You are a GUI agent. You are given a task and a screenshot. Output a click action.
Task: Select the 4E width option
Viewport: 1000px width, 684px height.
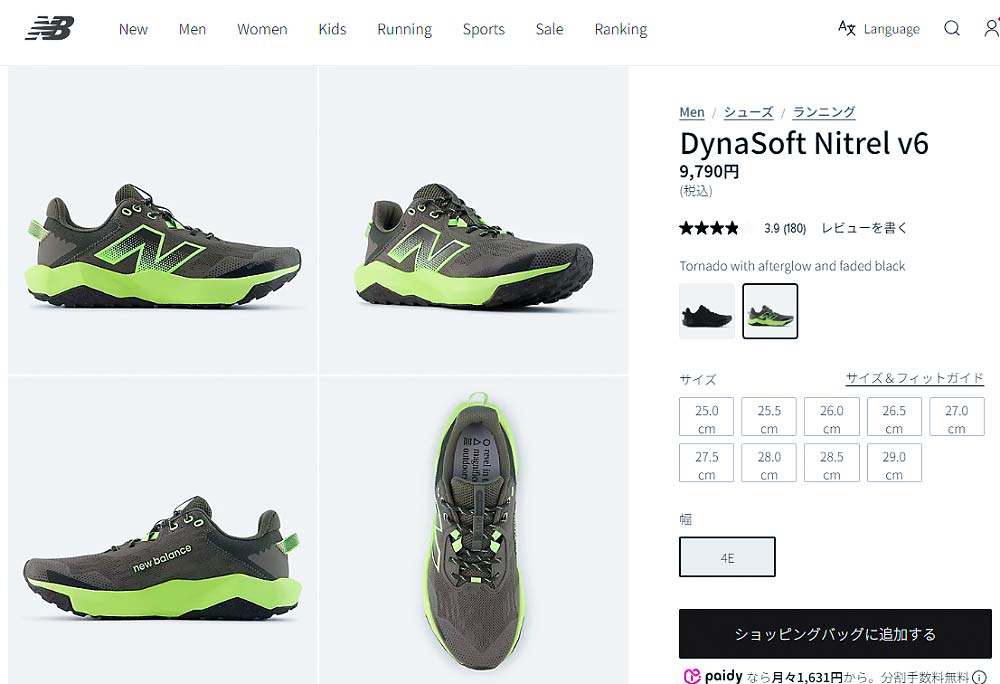click(x=727, y=558)
